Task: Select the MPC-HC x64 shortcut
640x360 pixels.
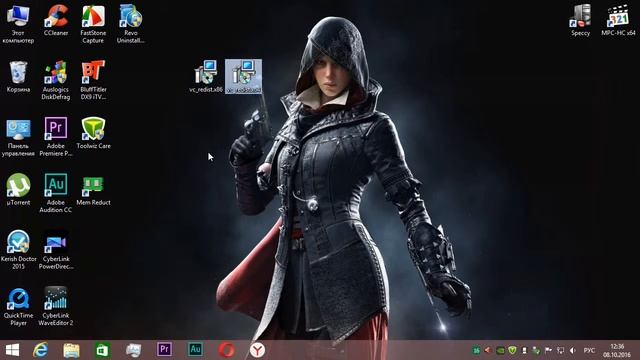Action: [618, 20]
